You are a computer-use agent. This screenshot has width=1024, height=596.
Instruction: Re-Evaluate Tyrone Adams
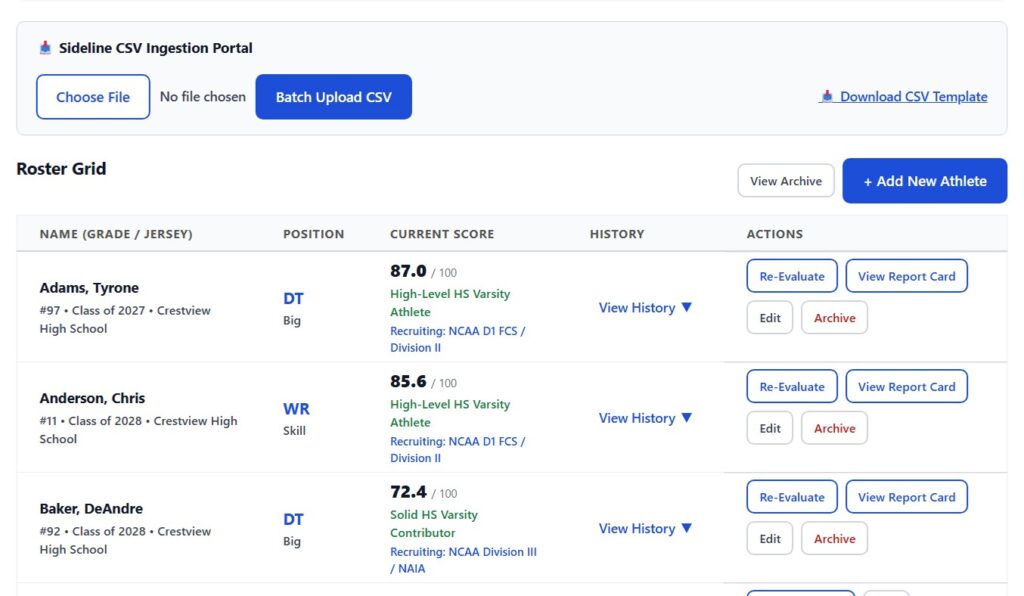click(x=792, y=276)
